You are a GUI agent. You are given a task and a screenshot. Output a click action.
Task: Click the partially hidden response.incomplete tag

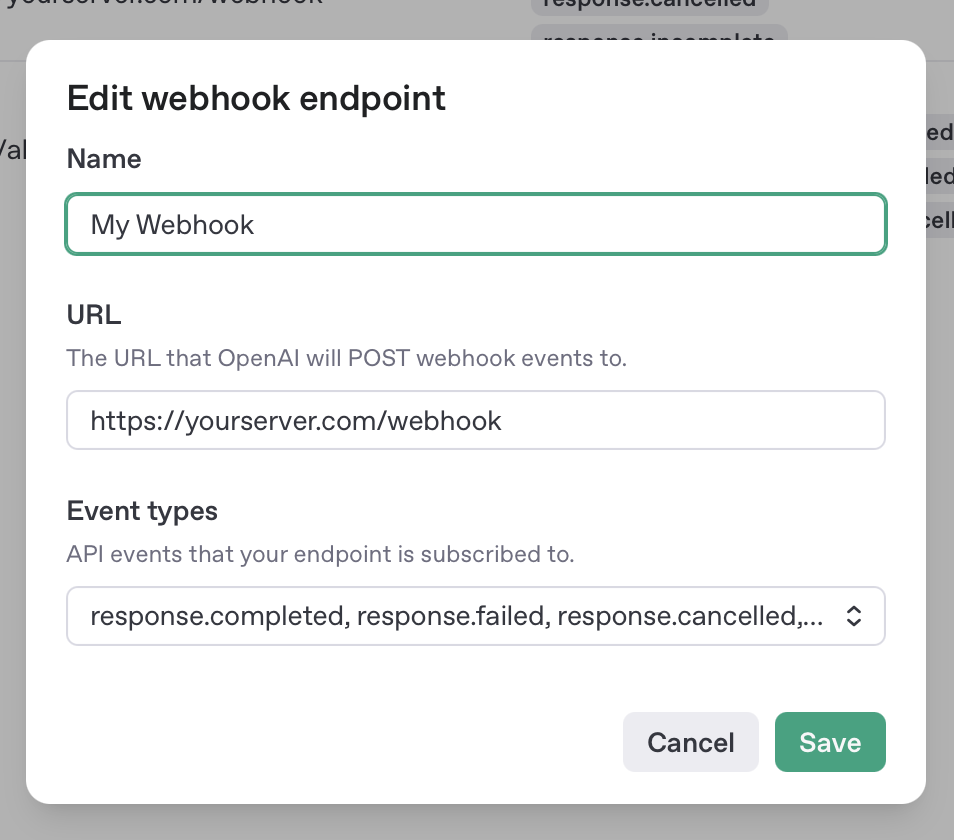point(659,34)
